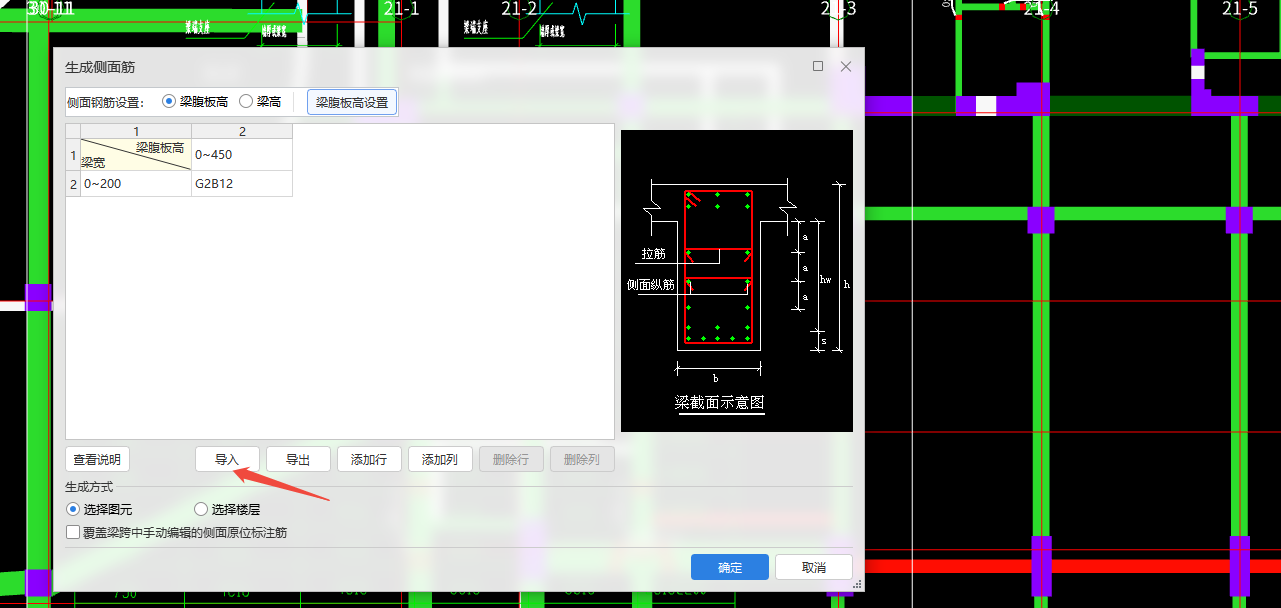Open the 梁腹板高设置 configuration
Viewport: 1281px width, 608px height.
coord(351,101)
